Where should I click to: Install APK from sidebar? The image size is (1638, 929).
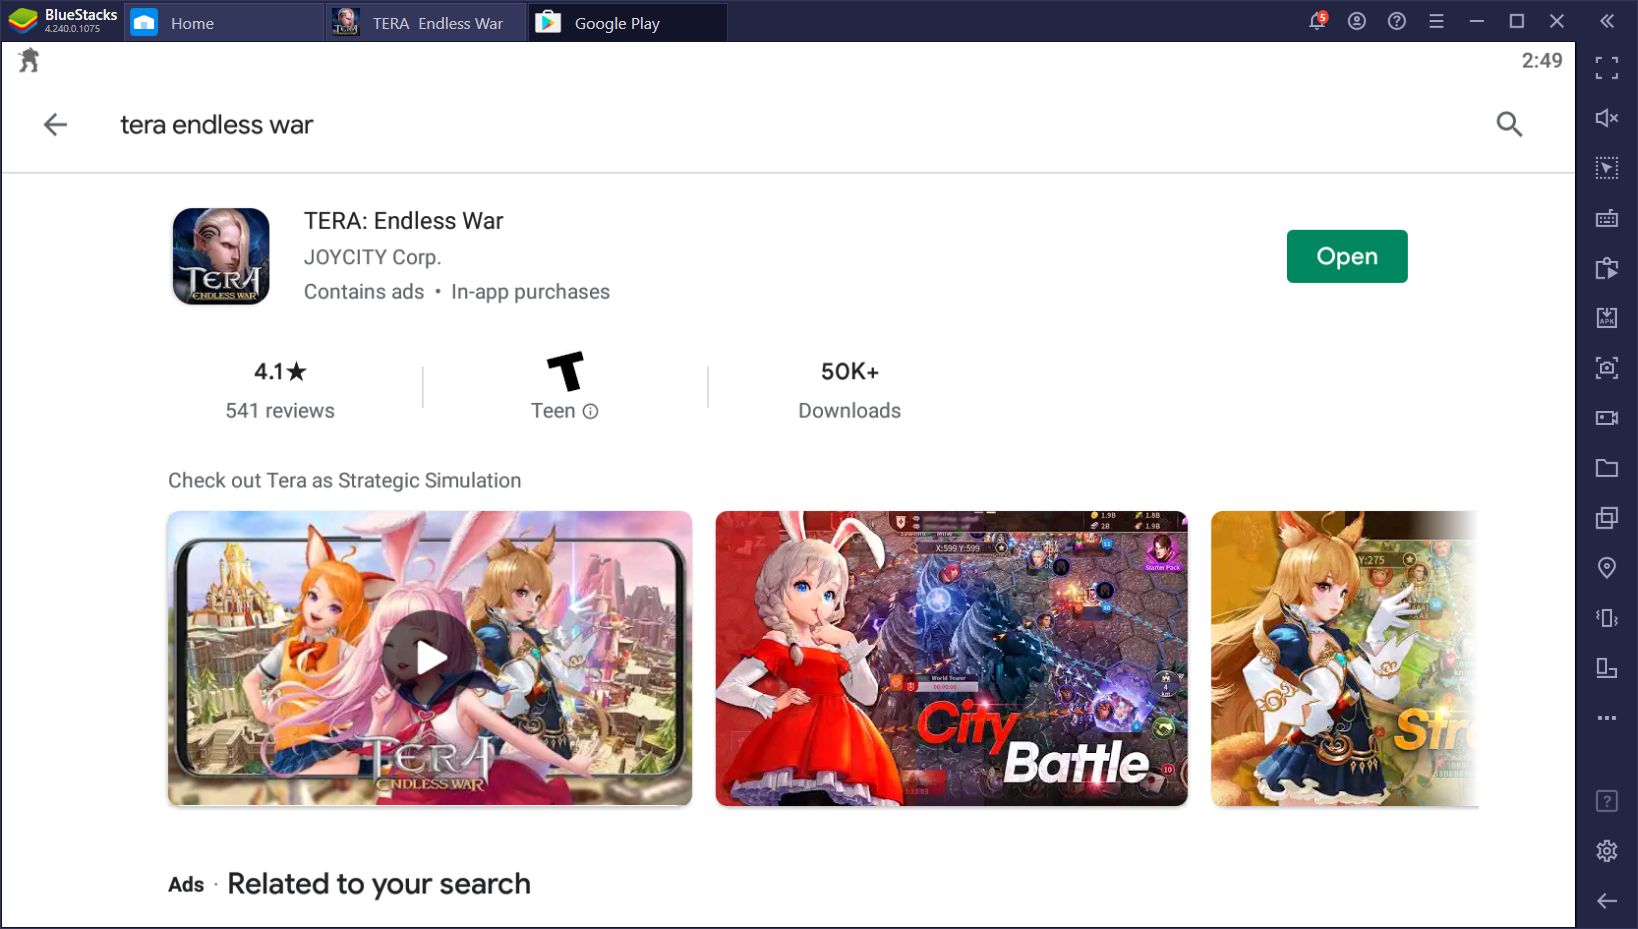(1607, 318)
